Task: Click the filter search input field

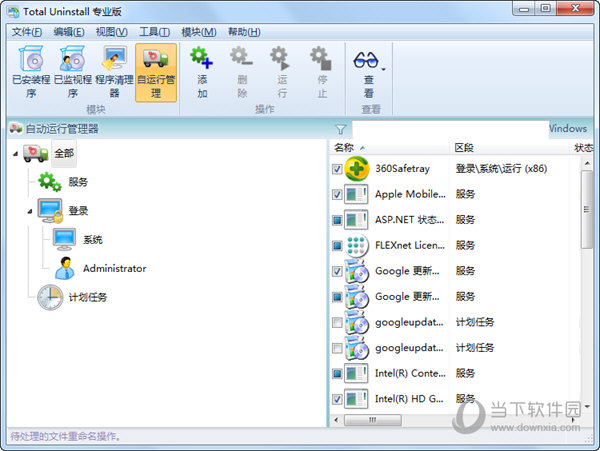Action: tap(450, 130)
